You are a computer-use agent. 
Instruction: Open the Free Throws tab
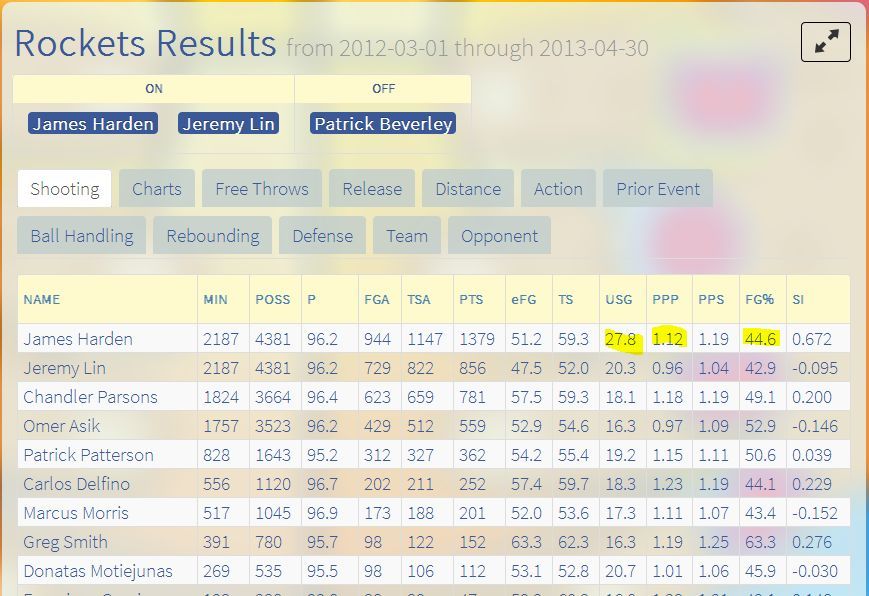[262, 189]
